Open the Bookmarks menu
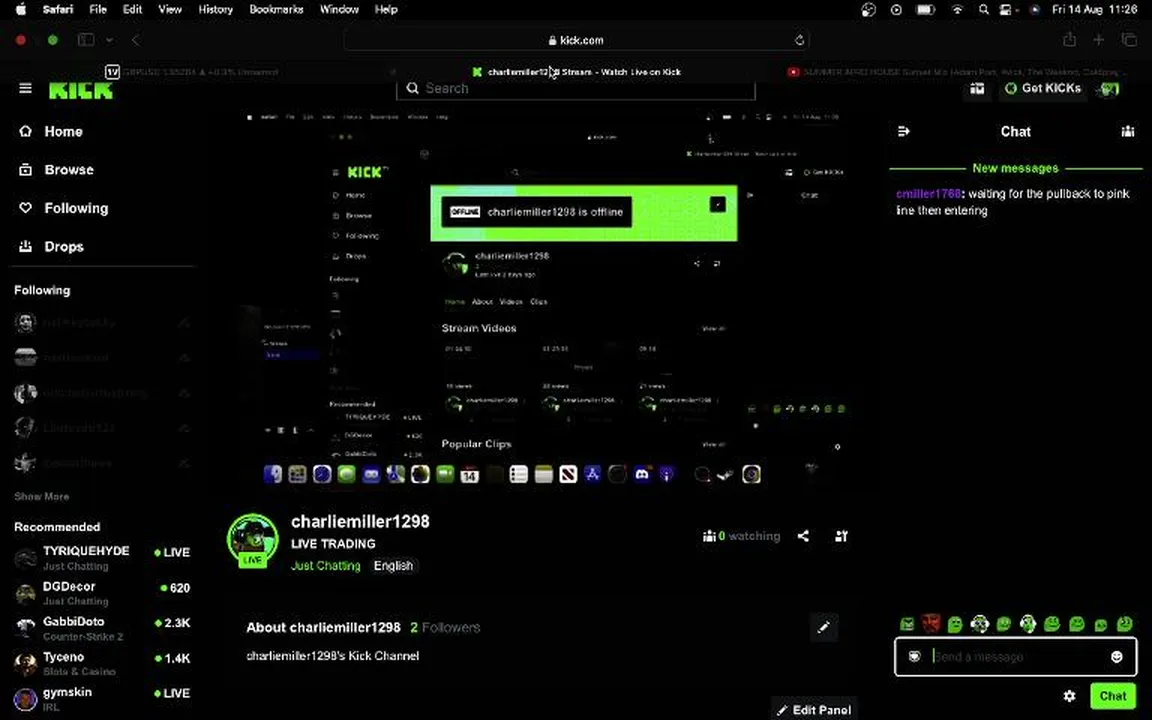This screenshot has height=720, width=1152. coord(276,10)
